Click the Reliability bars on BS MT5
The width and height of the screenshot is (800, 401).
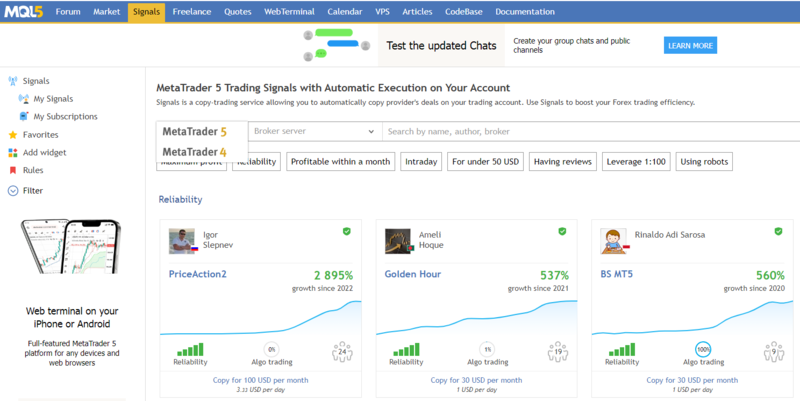click(622, 349)
